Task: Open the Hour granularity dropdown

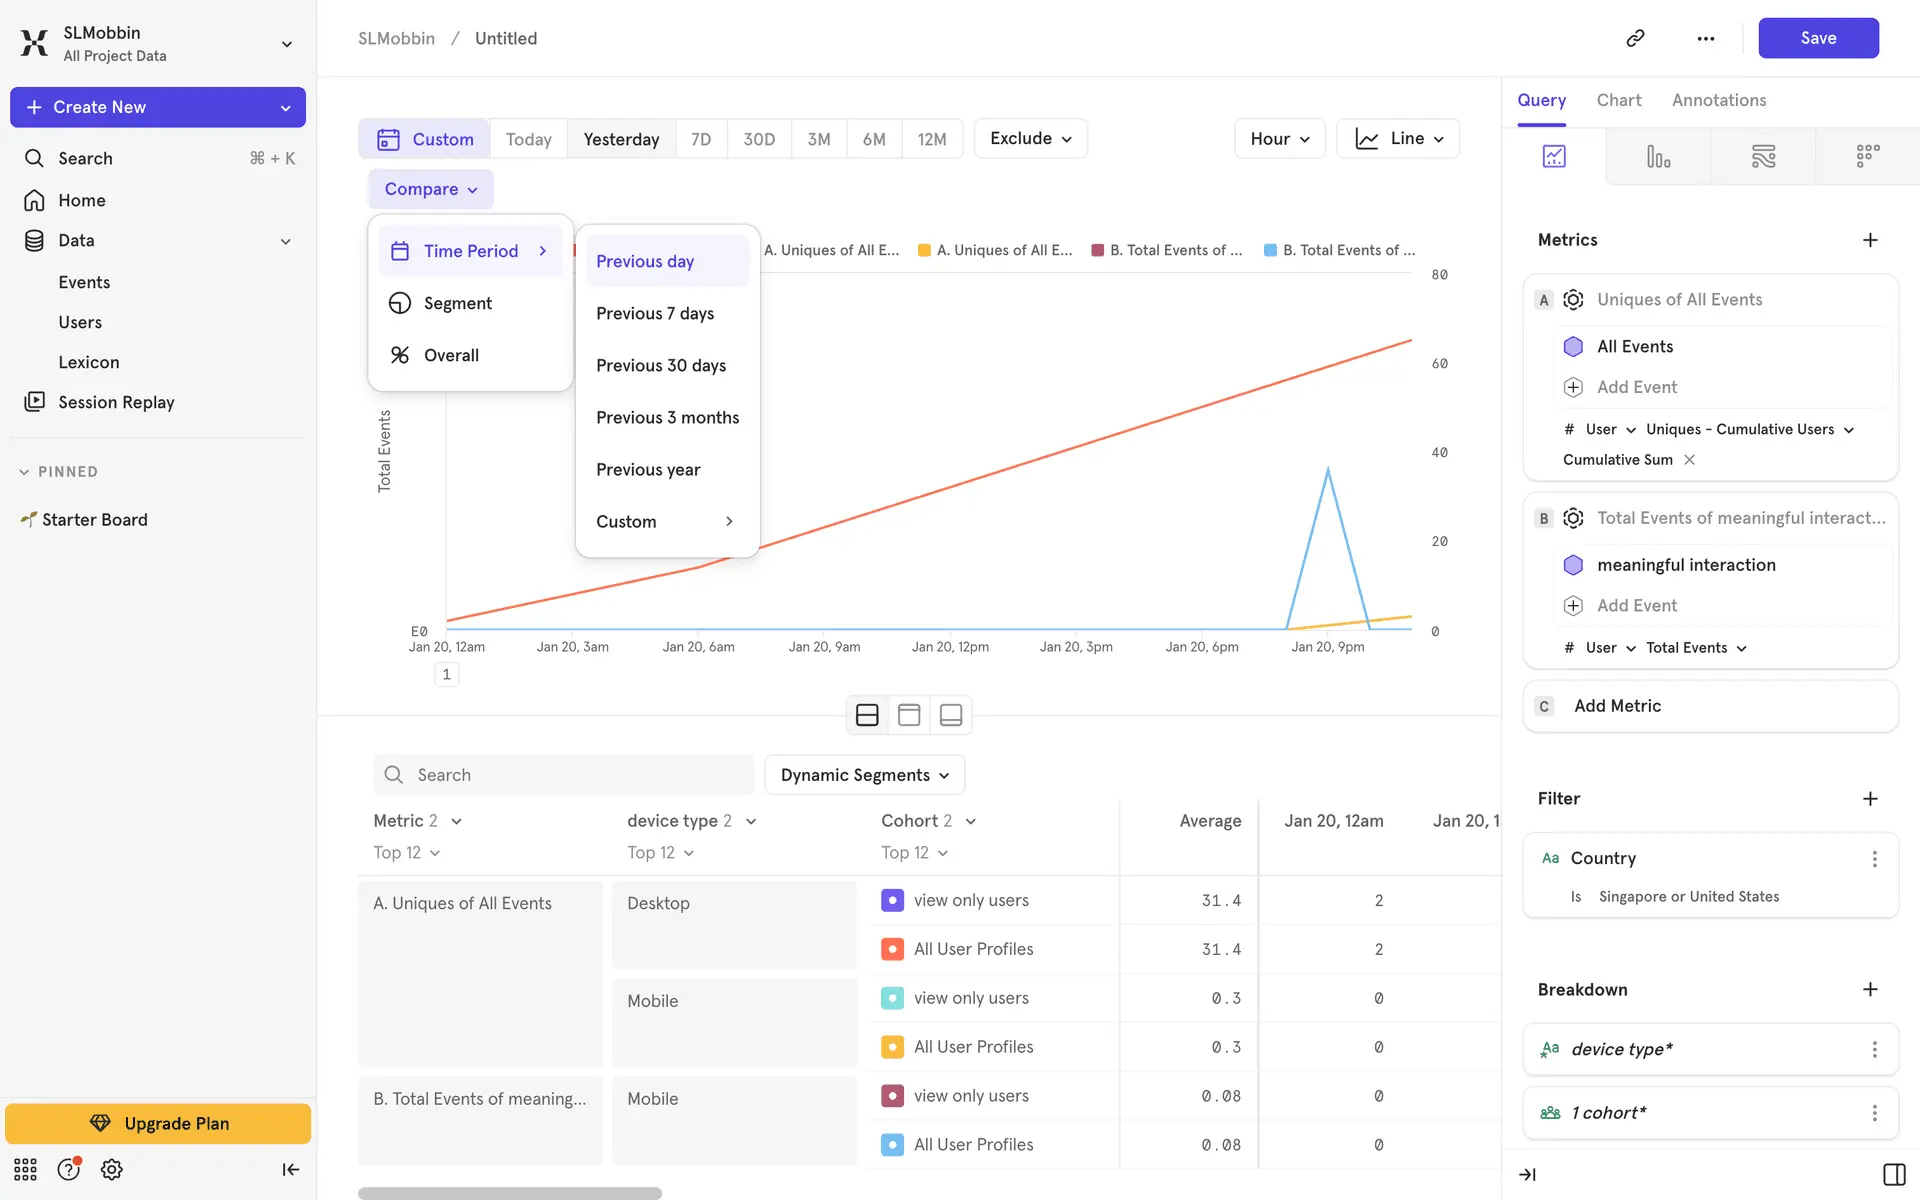Action: point(1279,139)
